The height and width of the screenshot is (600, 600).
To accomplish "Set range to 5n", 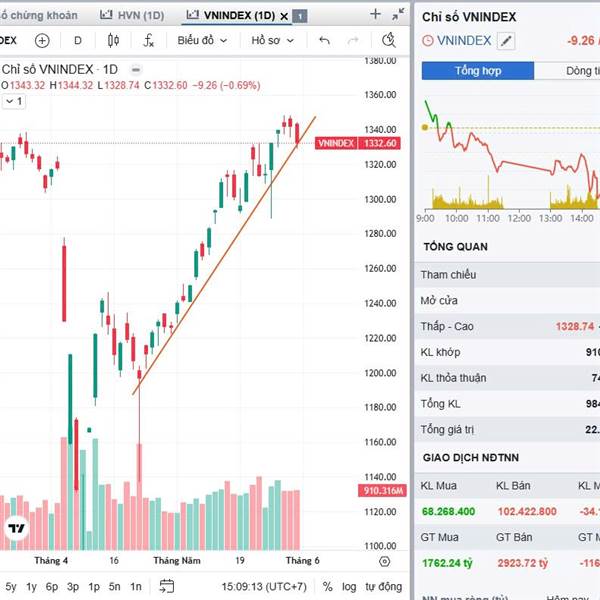I will click(x=114, y=587).
